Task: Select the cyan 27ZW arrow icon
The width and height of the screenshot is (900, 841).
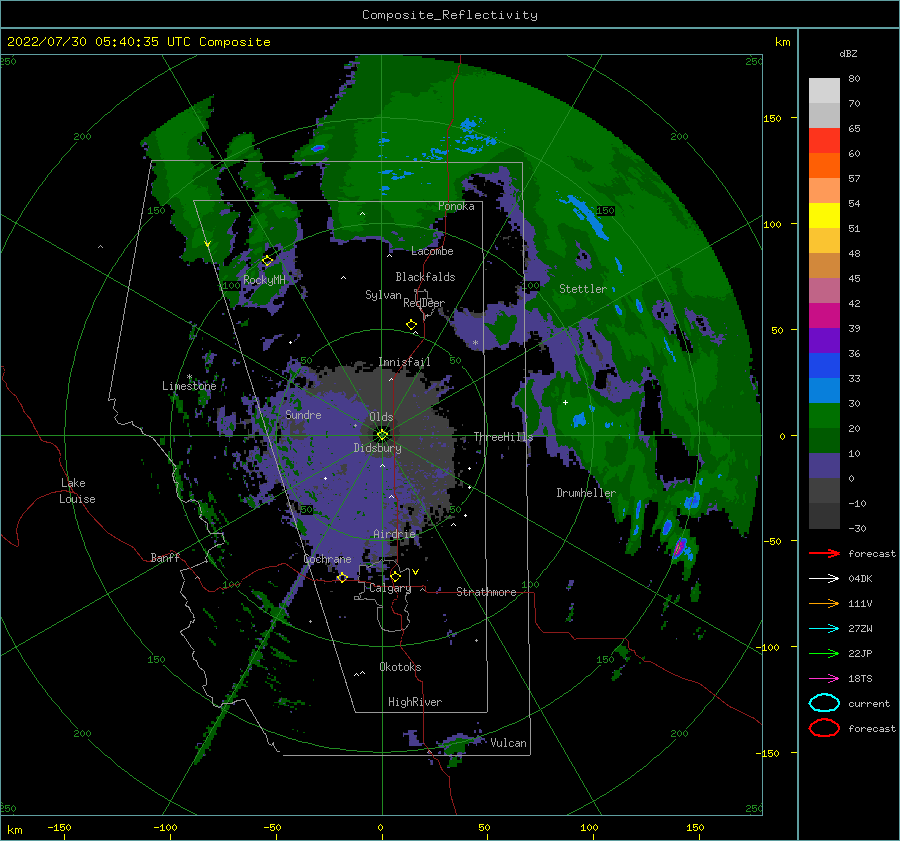Action: (x=824, y=629)
